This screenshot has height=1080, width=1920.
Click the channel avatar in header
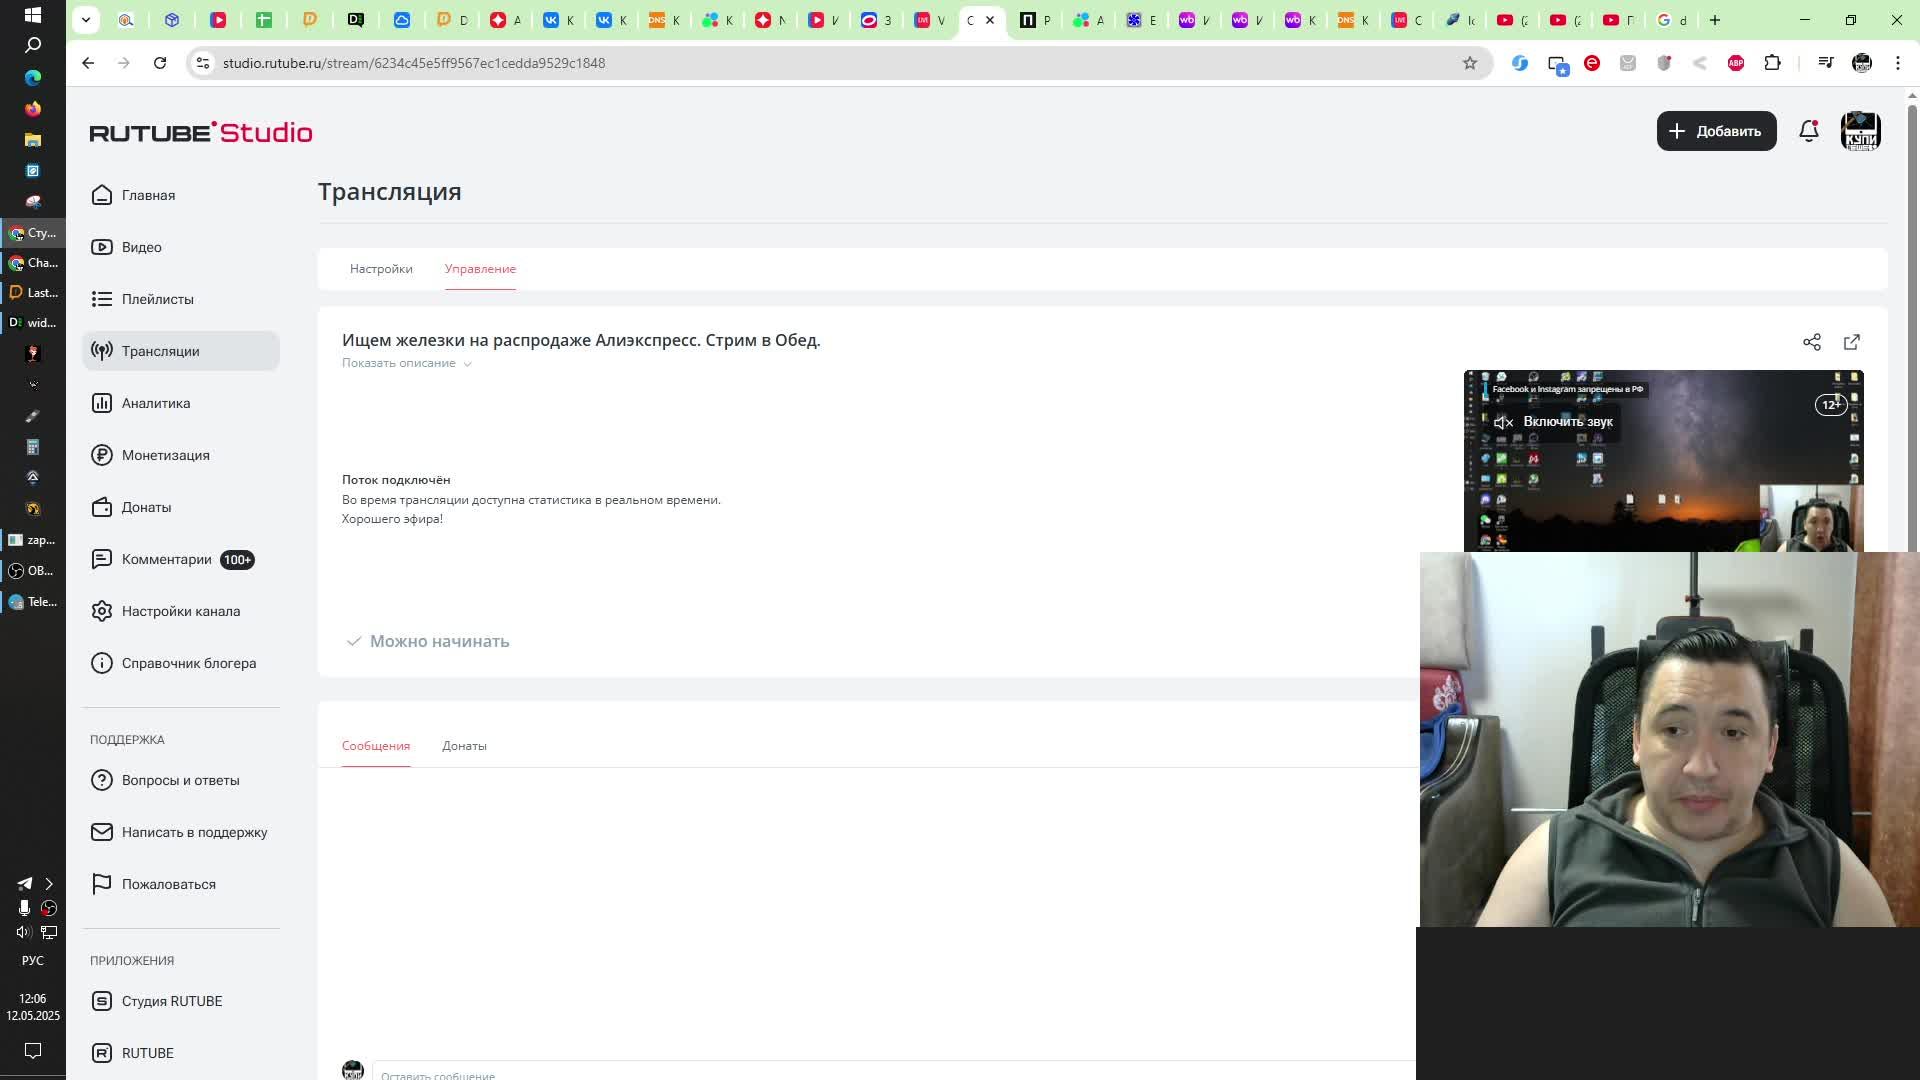[1860, 131]
